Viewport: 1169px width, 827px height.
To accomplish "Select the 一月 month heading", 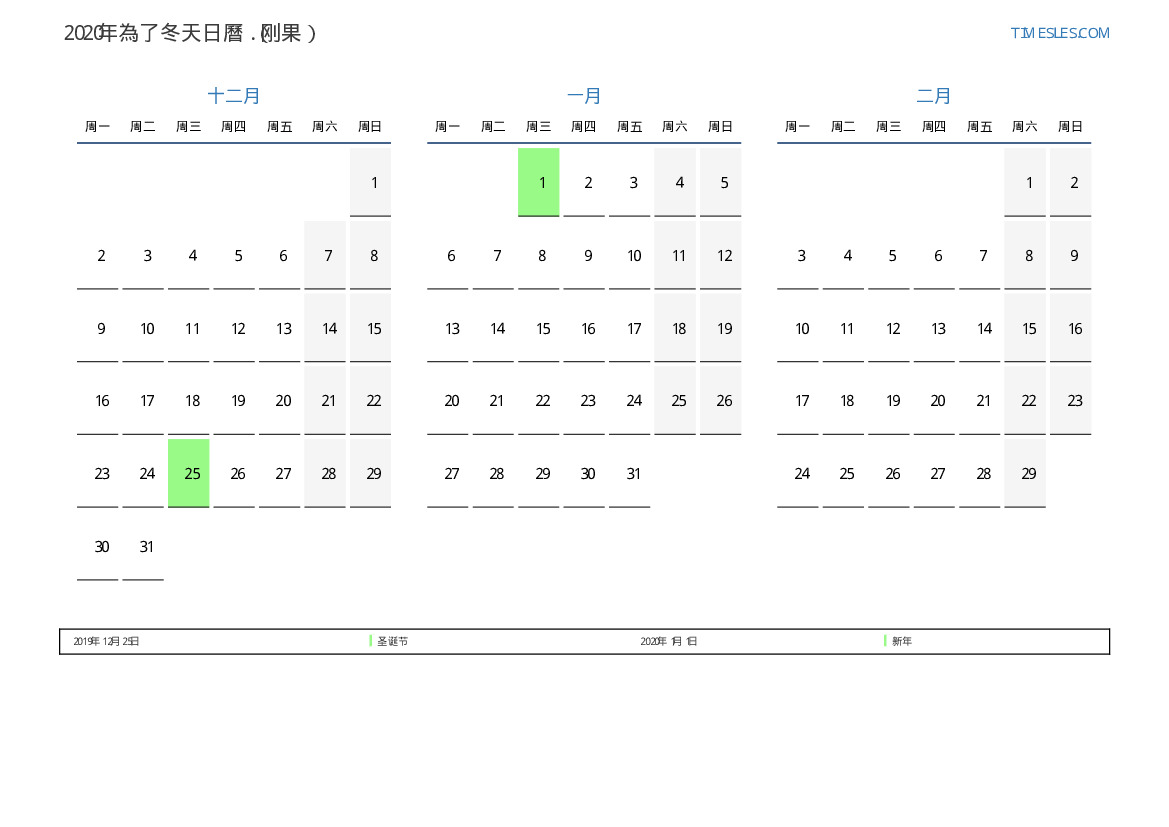I will pyautogui.click(x=584, y=96).
